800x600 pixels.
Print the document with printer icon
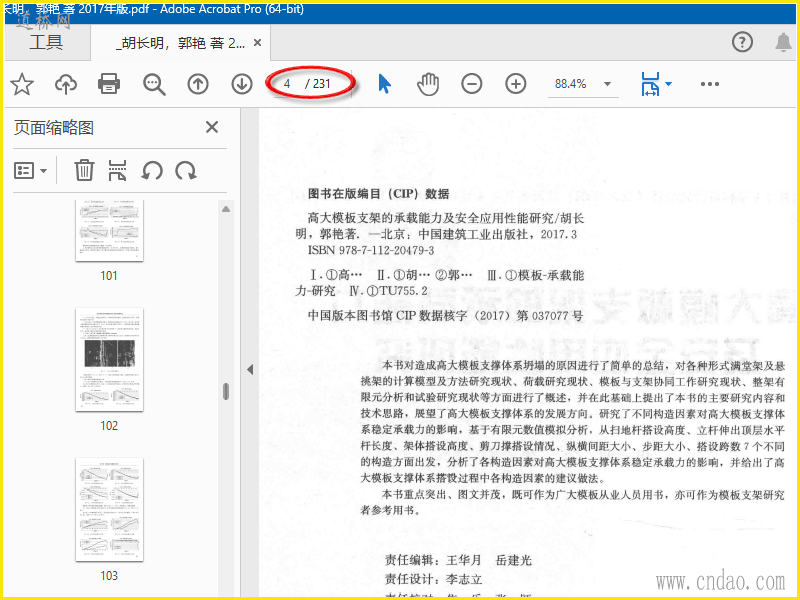coord(109,84)
